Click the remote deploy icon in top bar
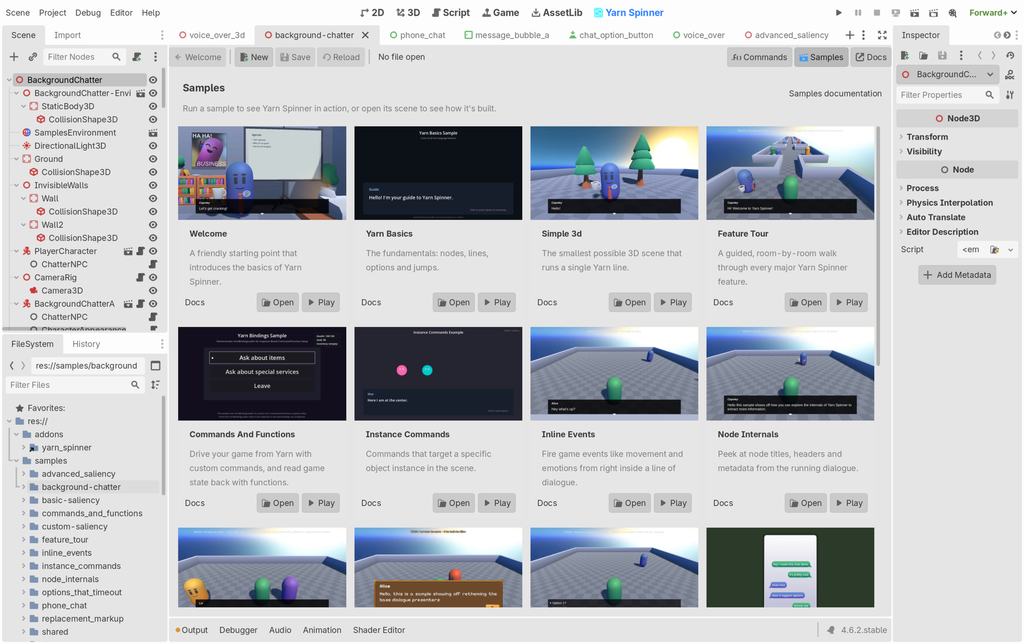The height and width of the screenshot is (644, 1024). 895,12
